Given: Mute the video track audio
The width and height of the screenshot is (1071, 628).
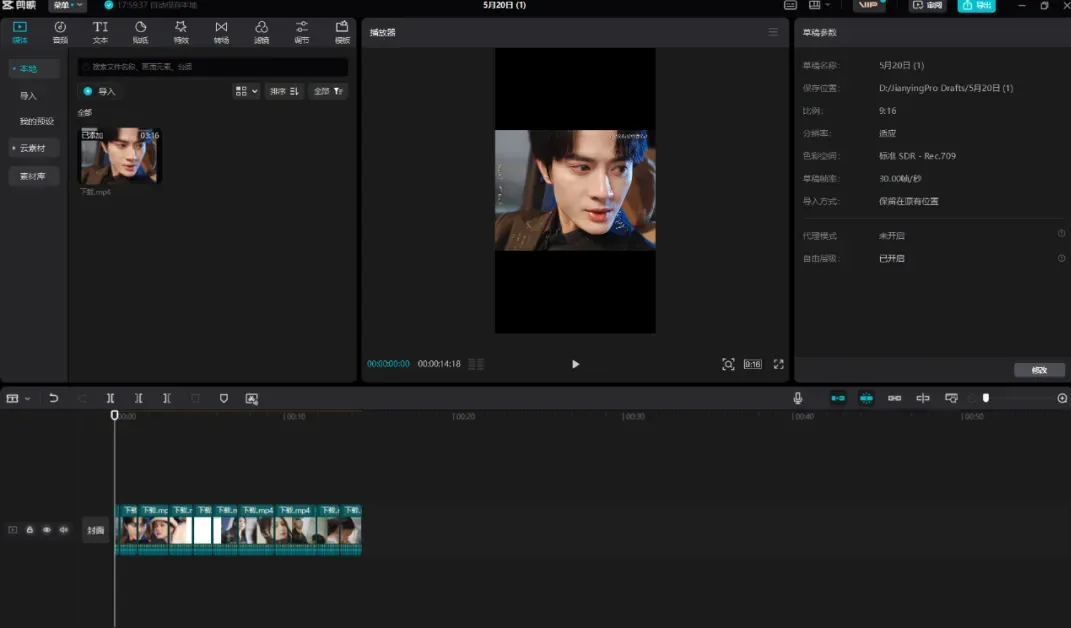Looking at the screenshot, I should tap(63, 530).
